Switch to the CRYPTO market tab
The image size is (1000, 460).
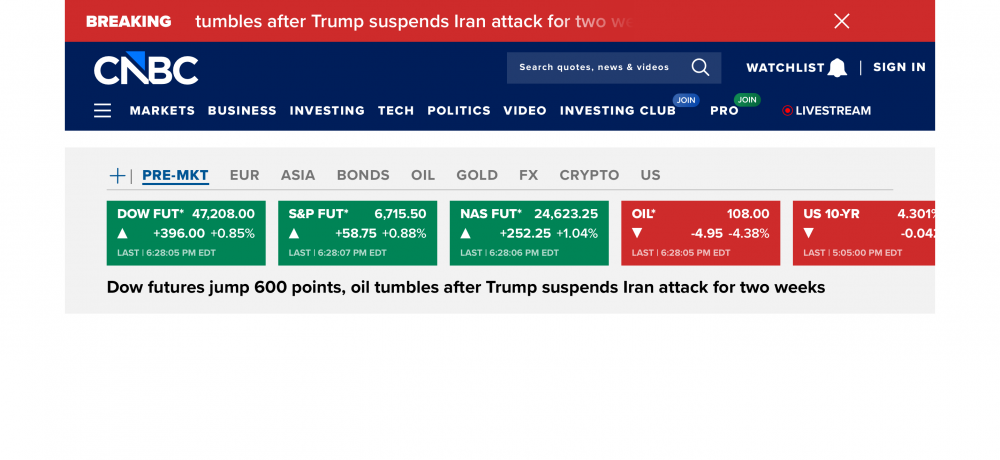589,175
